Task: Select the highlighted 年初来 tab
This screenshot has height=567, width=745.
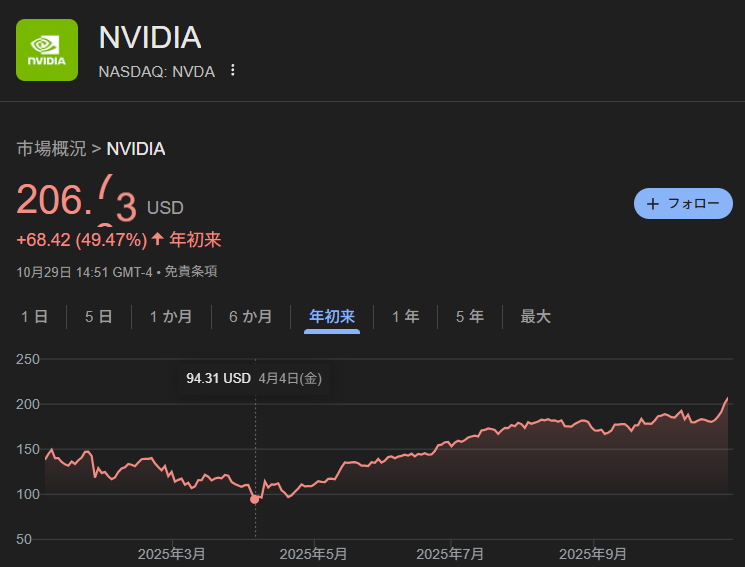Action: [x=332, y=317]
